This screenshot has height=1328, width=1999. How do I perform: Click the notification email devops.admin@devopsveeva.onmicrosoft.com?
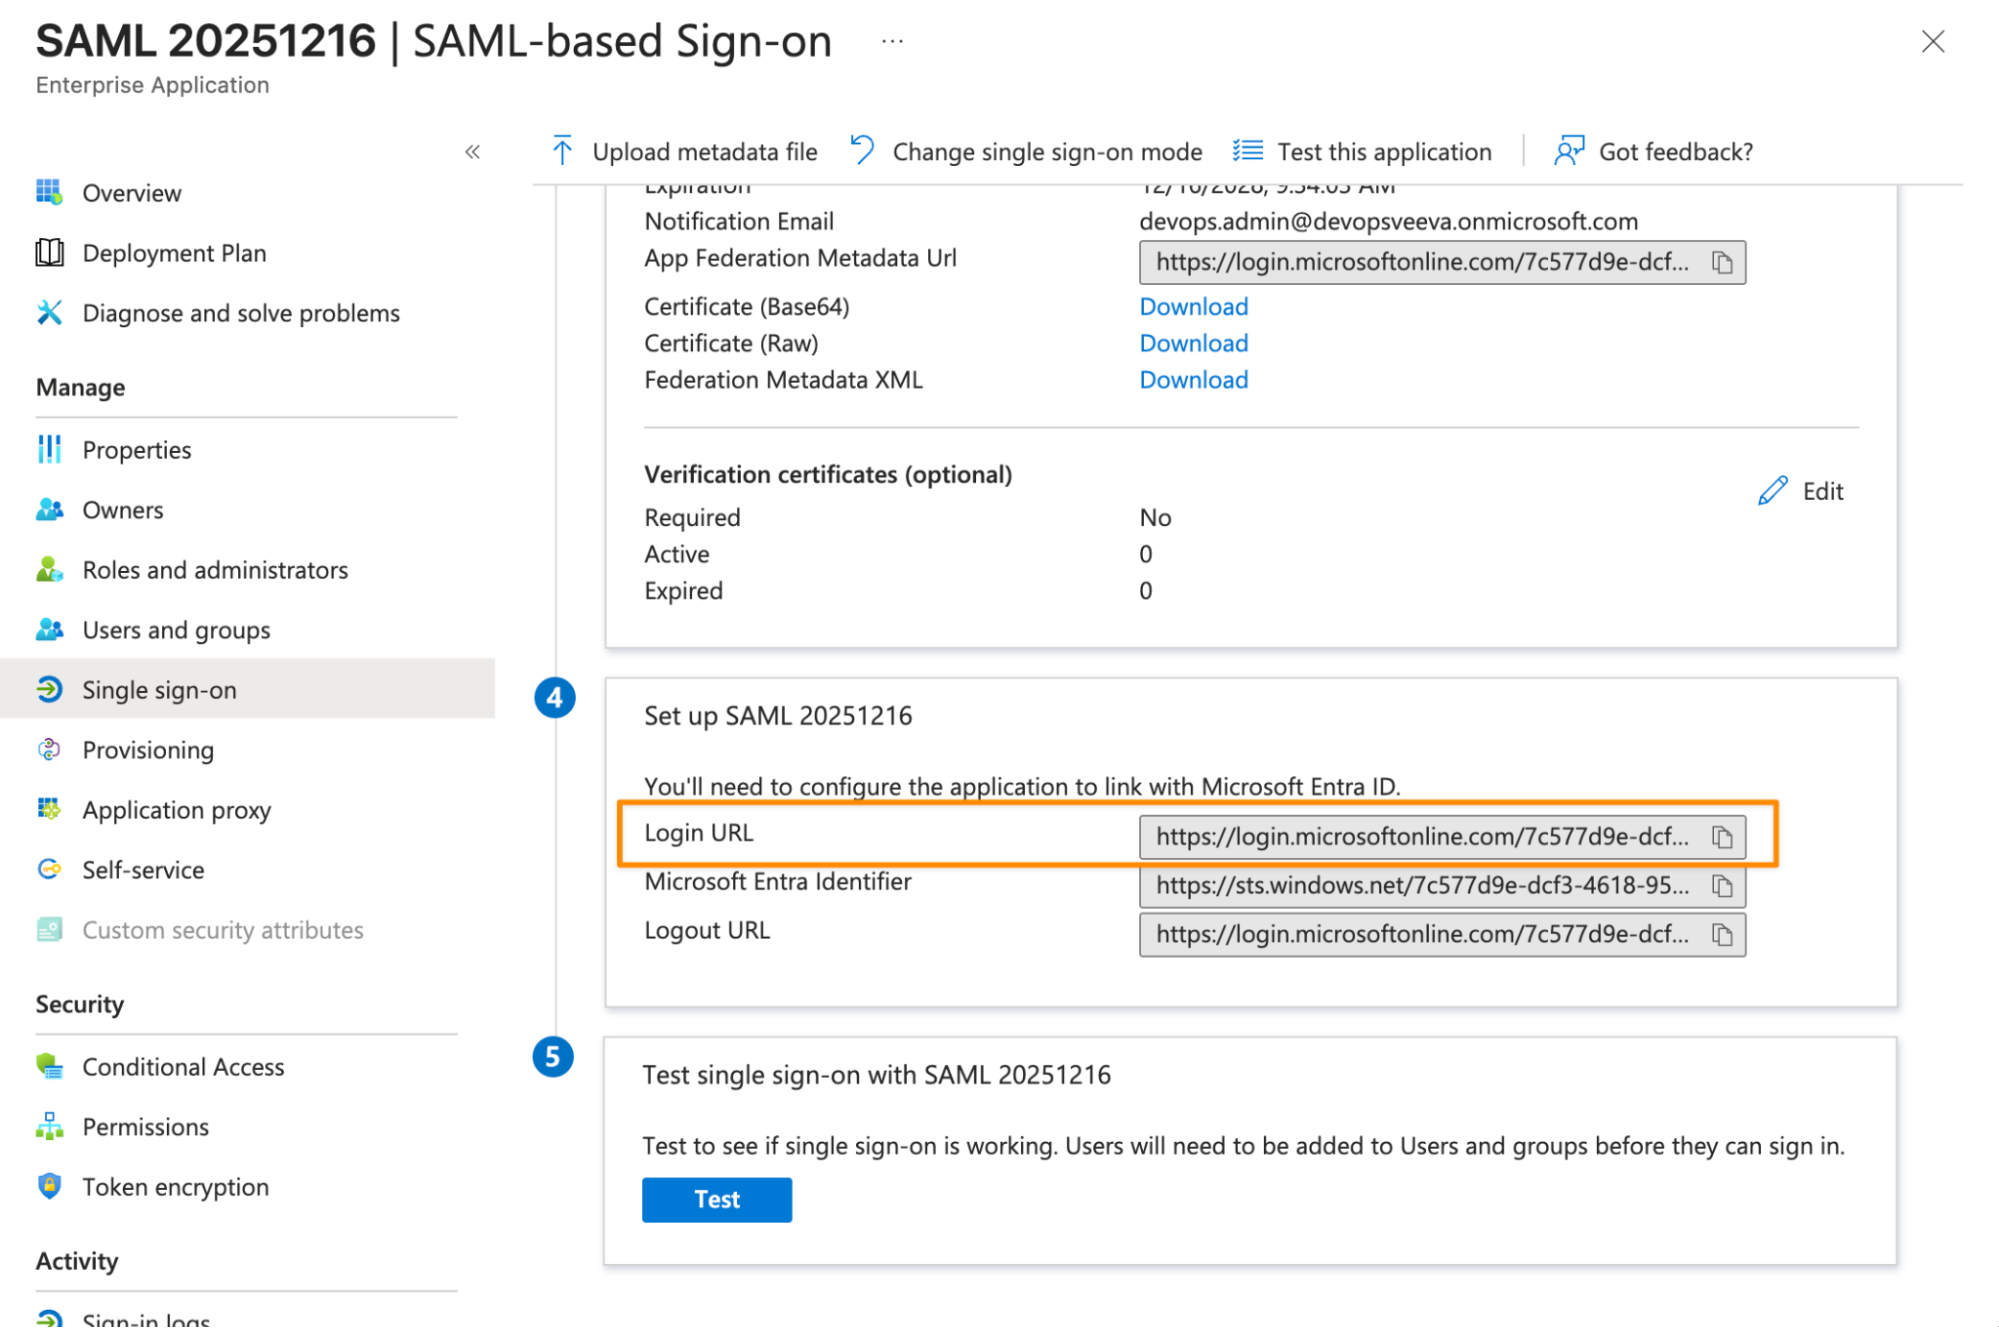(x=1388, y=221)
